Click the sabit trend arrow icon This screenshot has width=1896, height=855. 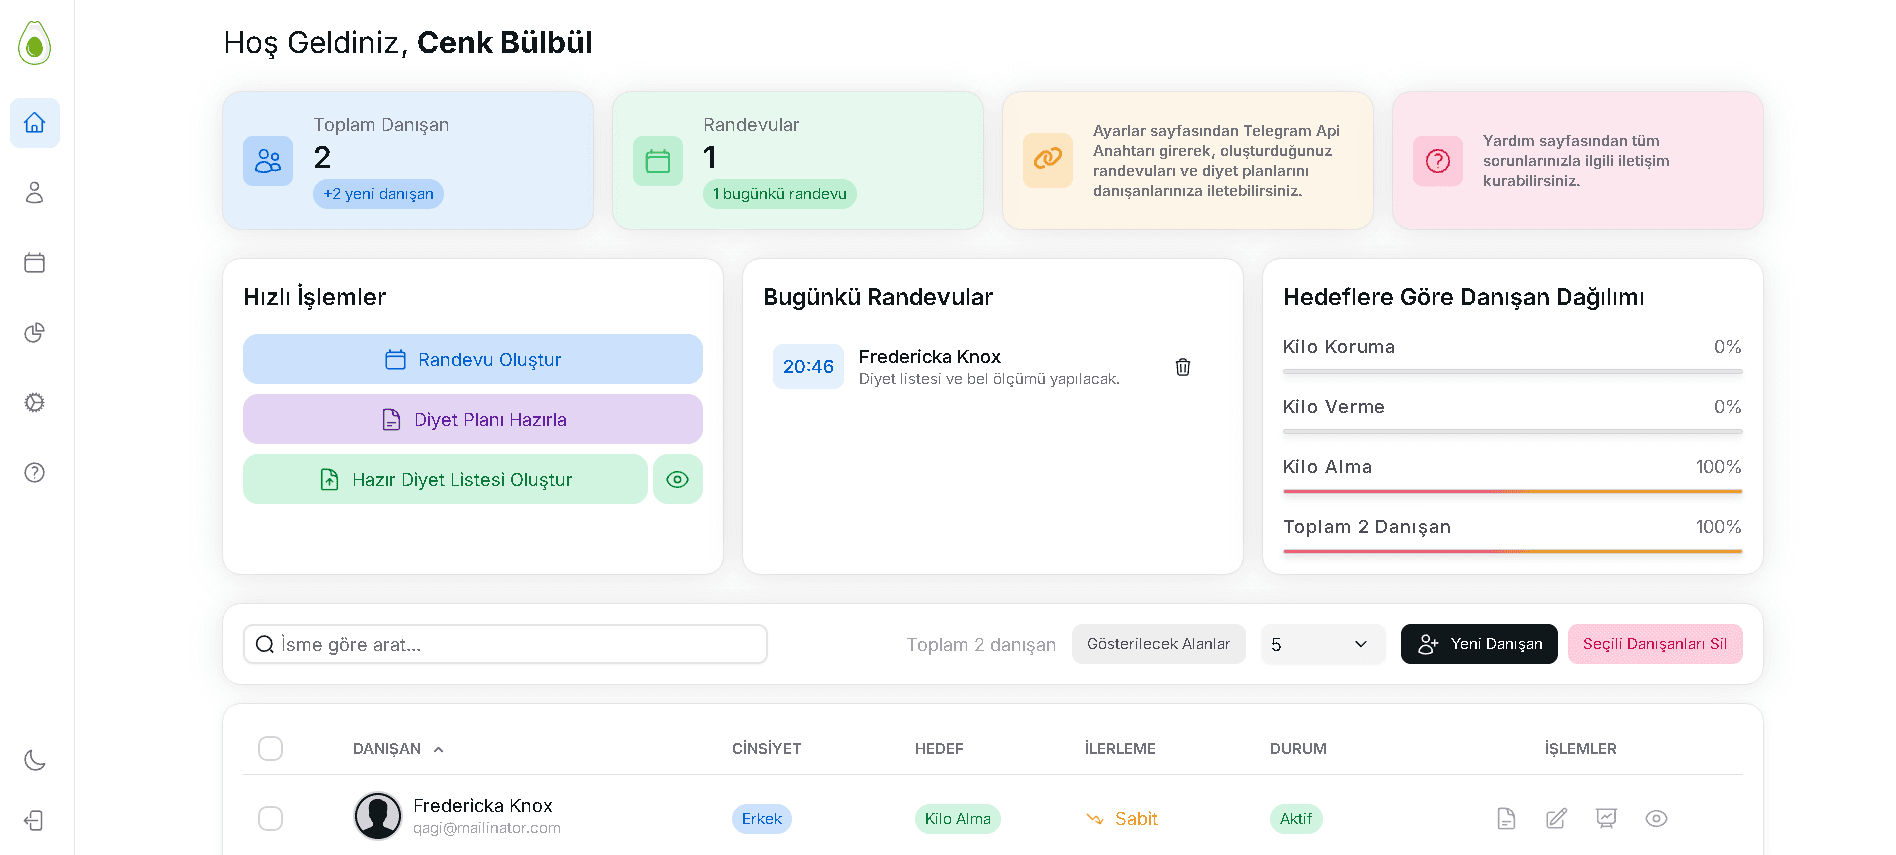(x=1095, y=819)
